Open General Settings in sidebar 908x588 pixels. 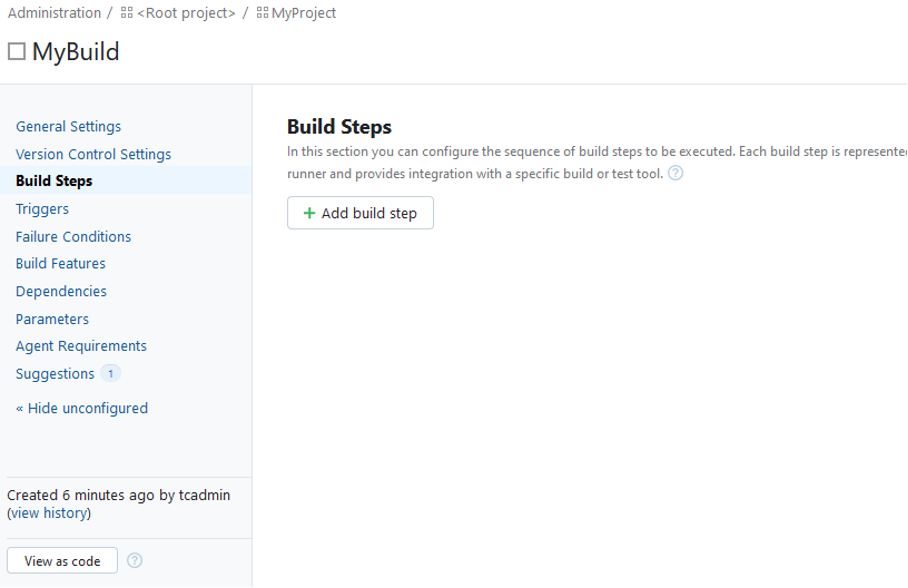(68, 126)
